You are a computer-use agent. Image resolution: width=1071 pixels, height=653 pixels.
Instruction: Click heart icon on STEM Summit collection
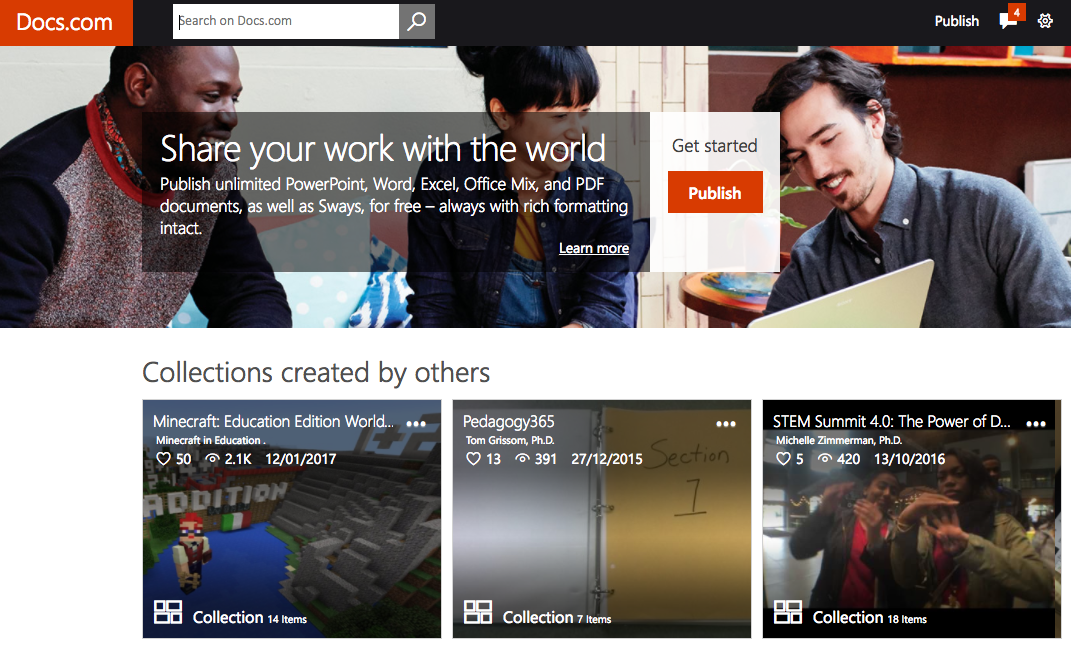(x=784, y=459)
